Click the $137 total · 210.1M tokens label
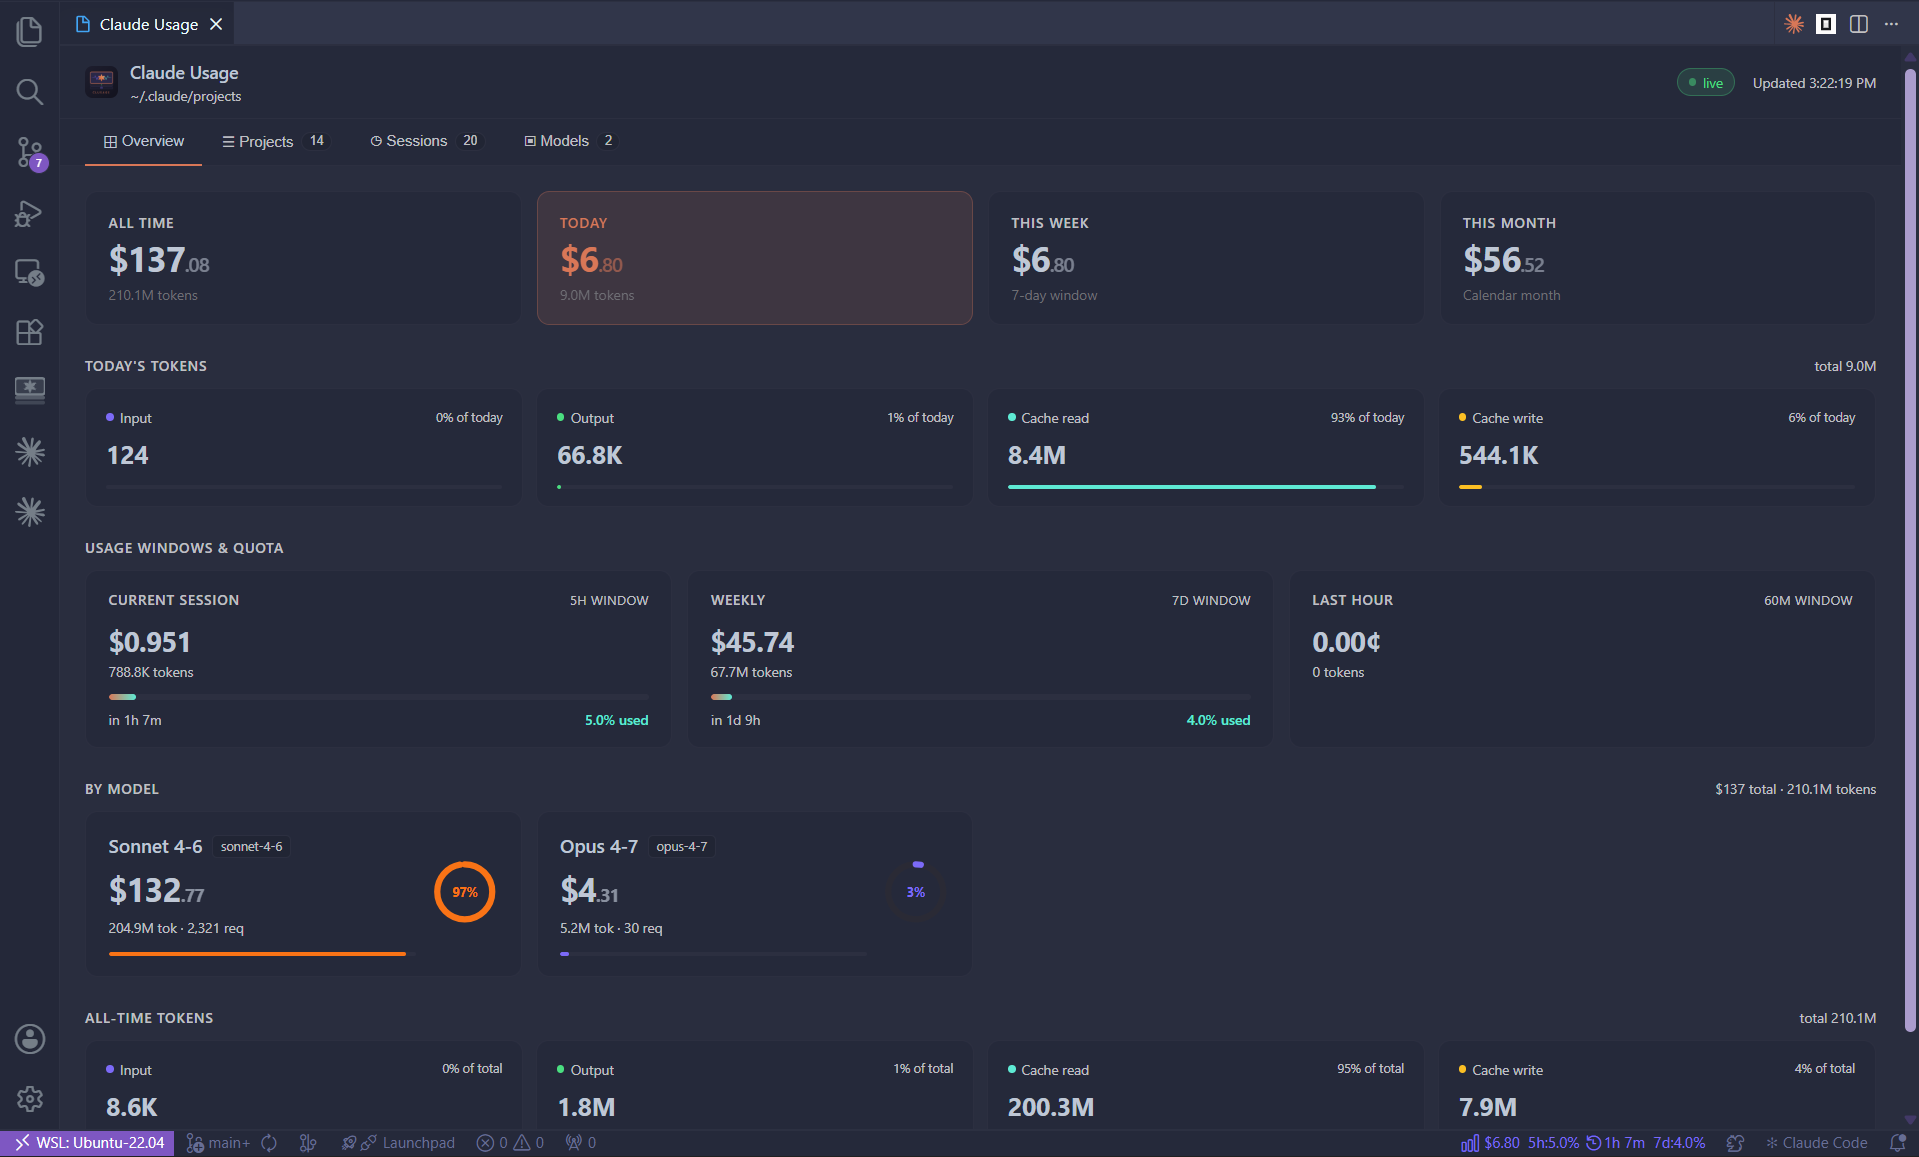Screen dimensions: 1919x1157 click(1796, 789)
